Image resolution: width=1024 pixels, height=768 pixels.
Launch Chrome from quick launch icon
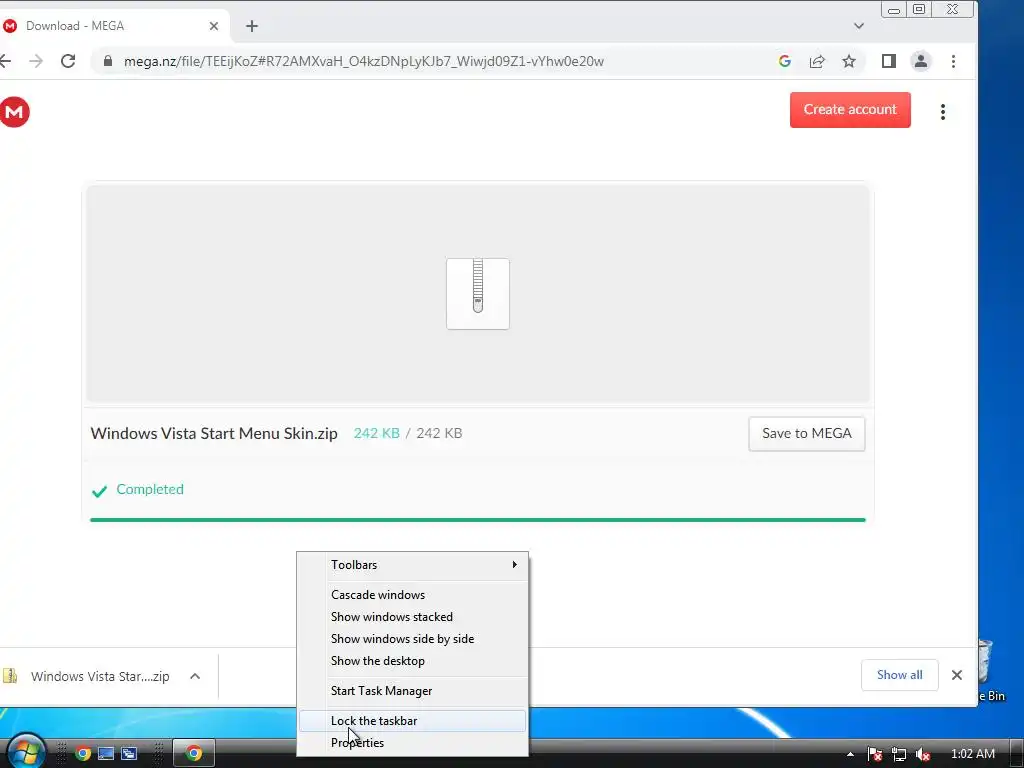82,754
